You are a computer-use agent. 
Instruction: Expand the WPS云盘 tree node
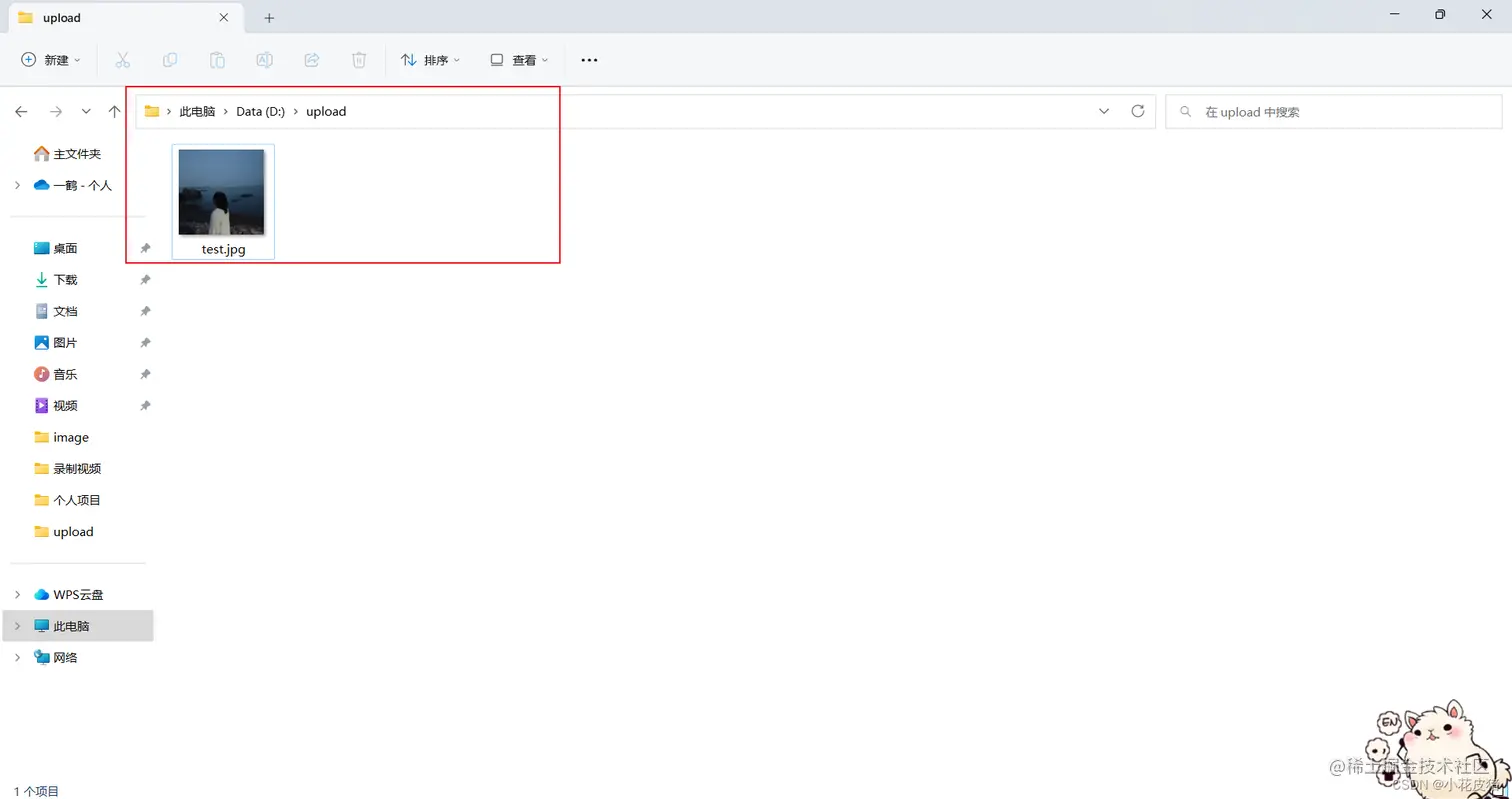[x=17, y=594]
